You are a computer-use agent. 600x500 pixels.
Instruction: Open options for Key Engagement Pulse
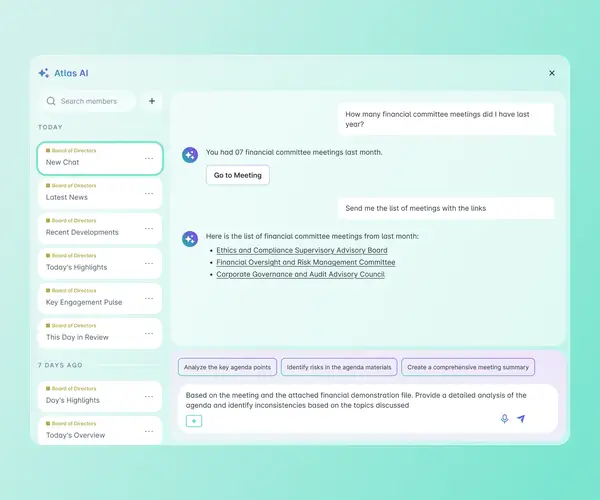coord(149,298)
